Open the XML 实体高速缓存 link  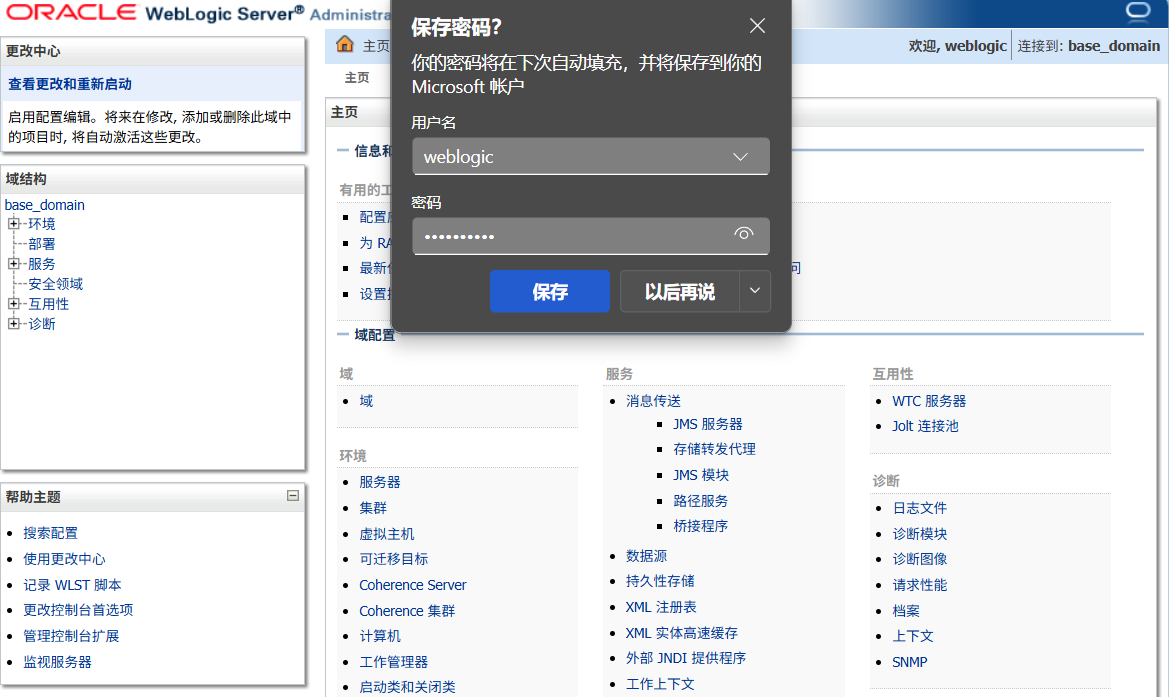click(682, 633)
